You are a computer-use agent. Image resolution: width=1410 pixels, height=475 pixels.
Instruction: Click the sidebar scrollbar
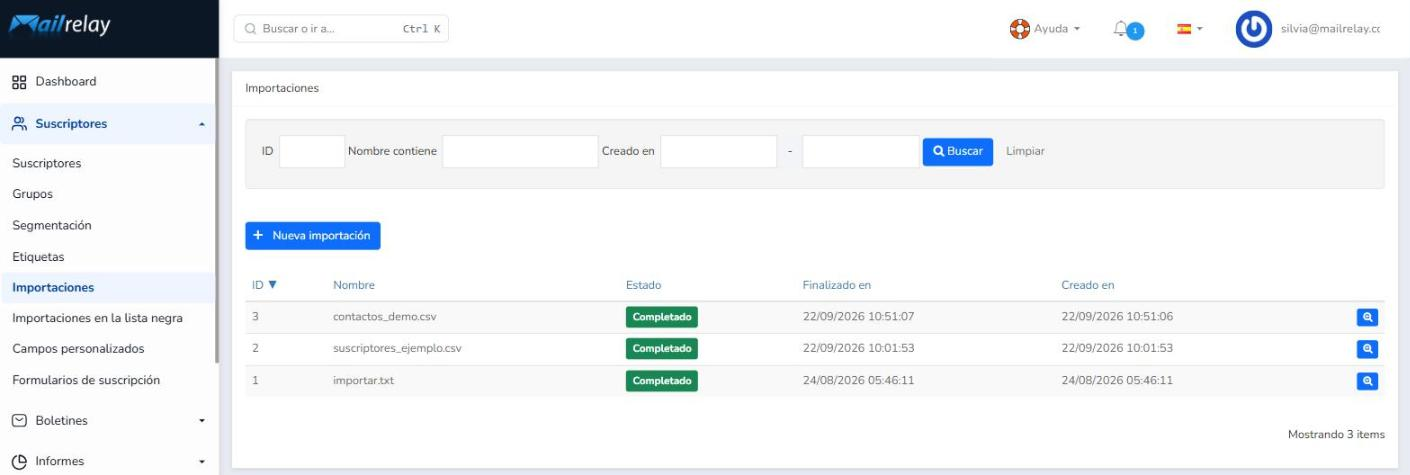click(217, 210)
